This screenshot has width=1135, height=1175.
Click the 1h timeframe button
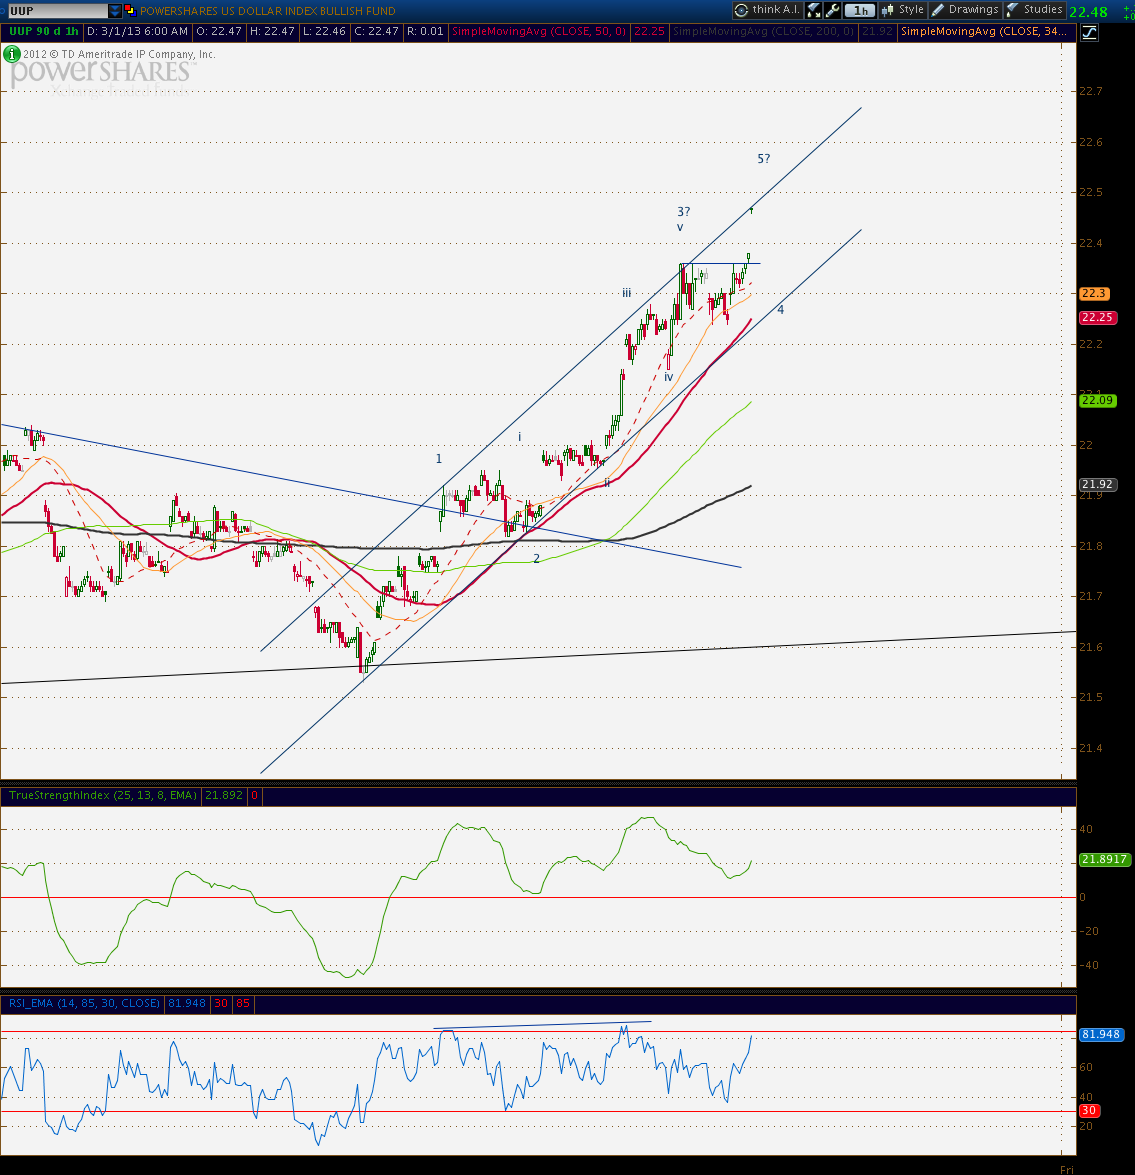click(860, 10)
